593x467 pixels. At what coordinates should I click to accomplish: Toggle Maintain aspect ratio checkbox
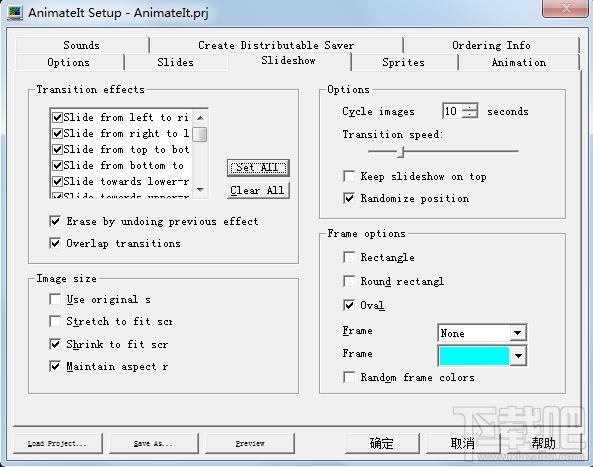pos(55,366)
